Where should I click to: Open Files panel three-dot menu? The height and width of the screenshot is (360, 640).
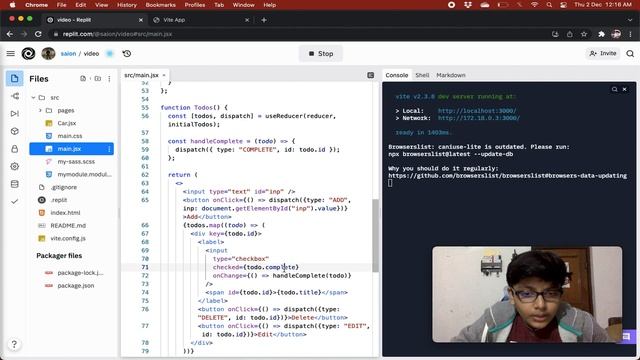[109, 78]
